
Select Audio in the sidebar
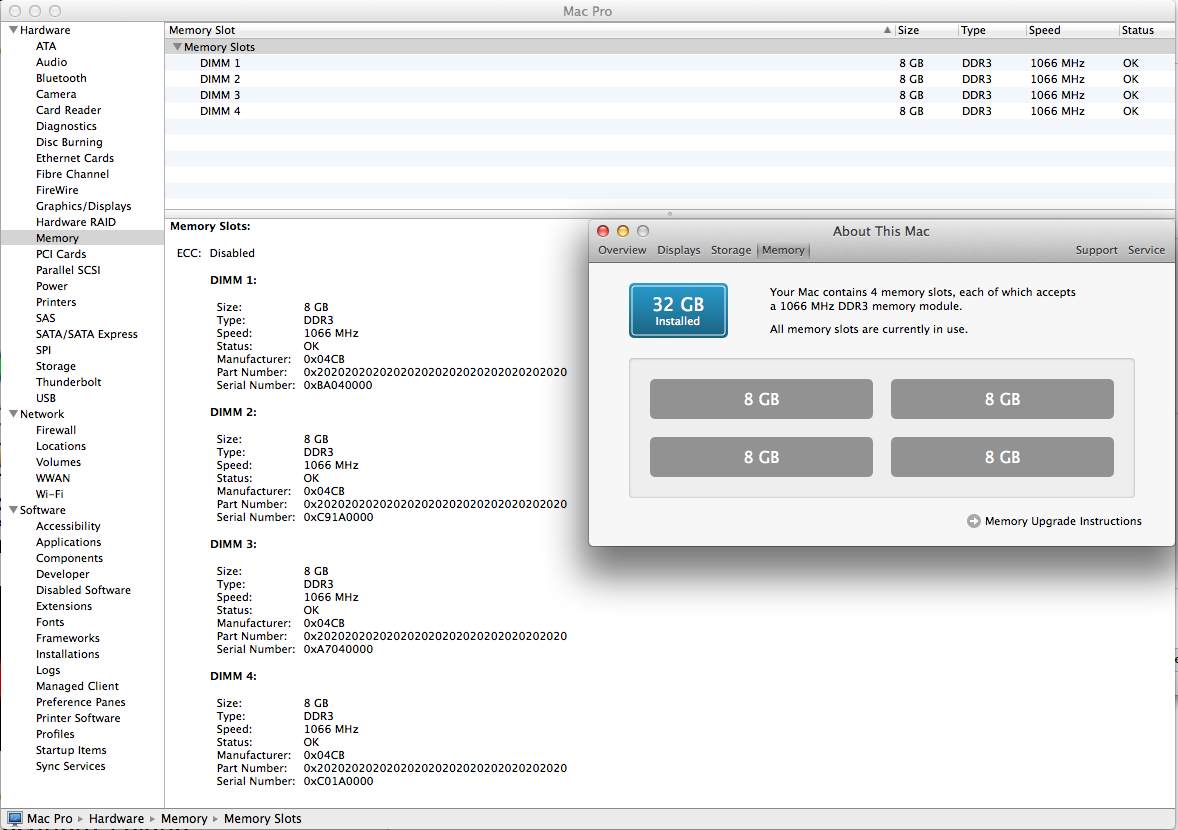51,62
